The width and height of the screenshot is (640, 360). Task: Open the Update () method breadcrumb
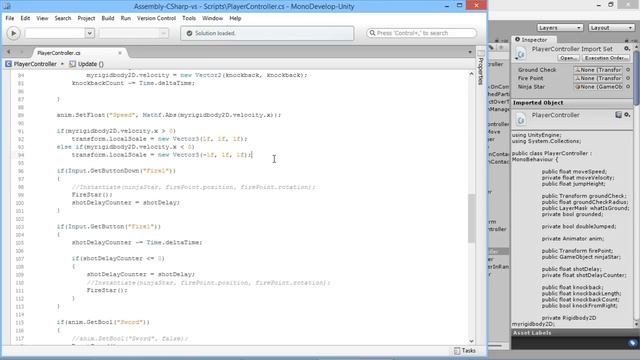[91, 64]
